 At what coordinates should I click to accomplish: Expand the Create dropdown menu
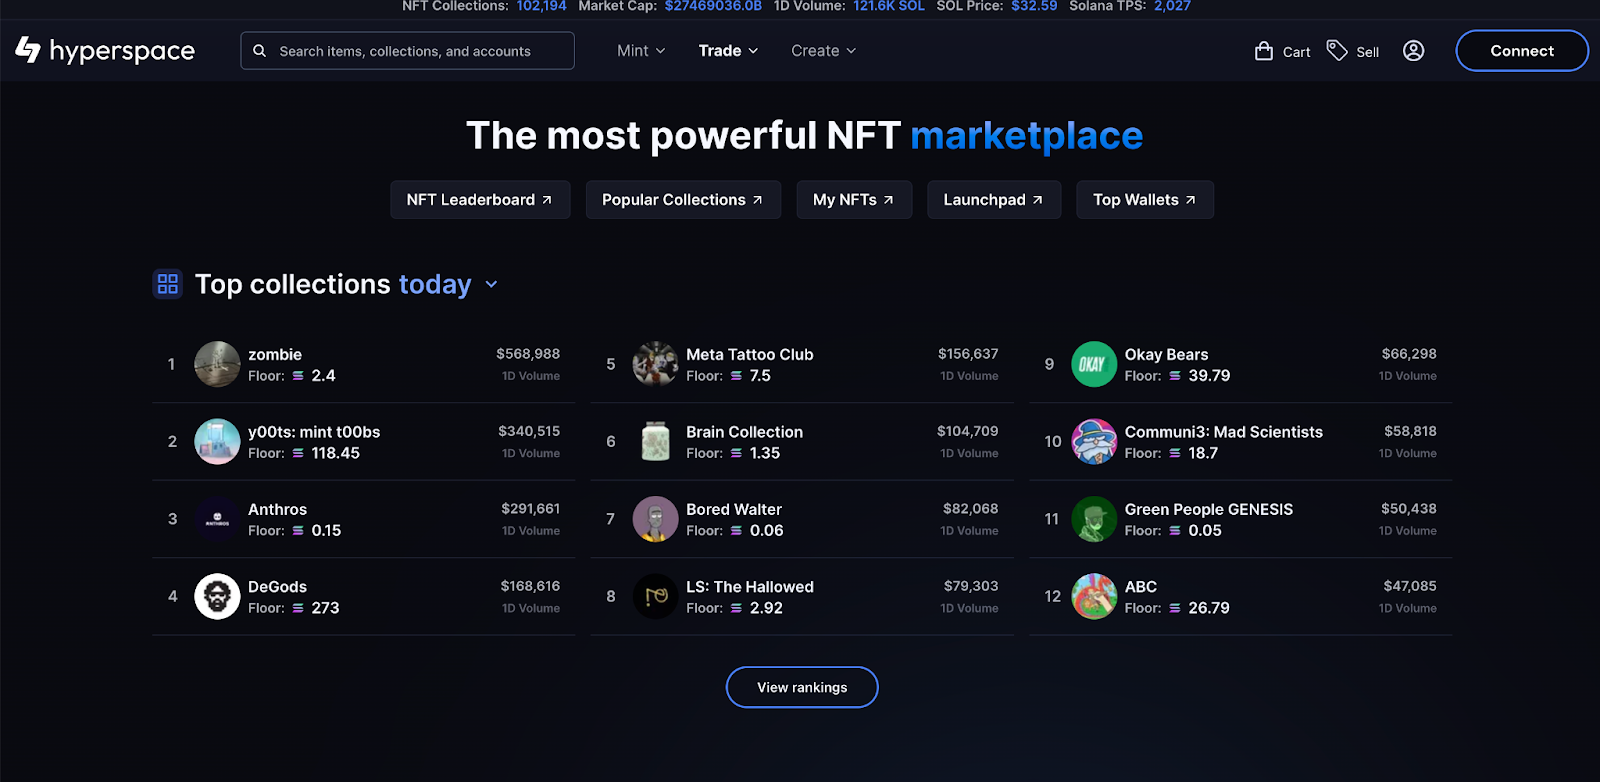point(823,51)
